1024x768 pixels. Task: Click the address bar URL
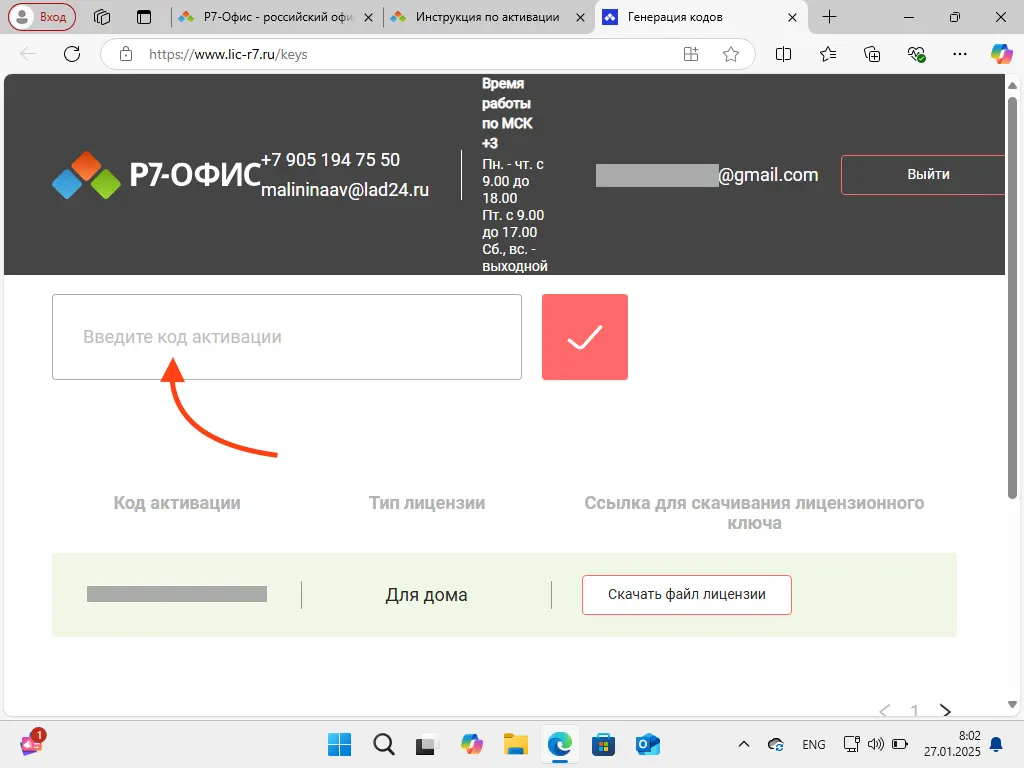click(x=228, y=54)
